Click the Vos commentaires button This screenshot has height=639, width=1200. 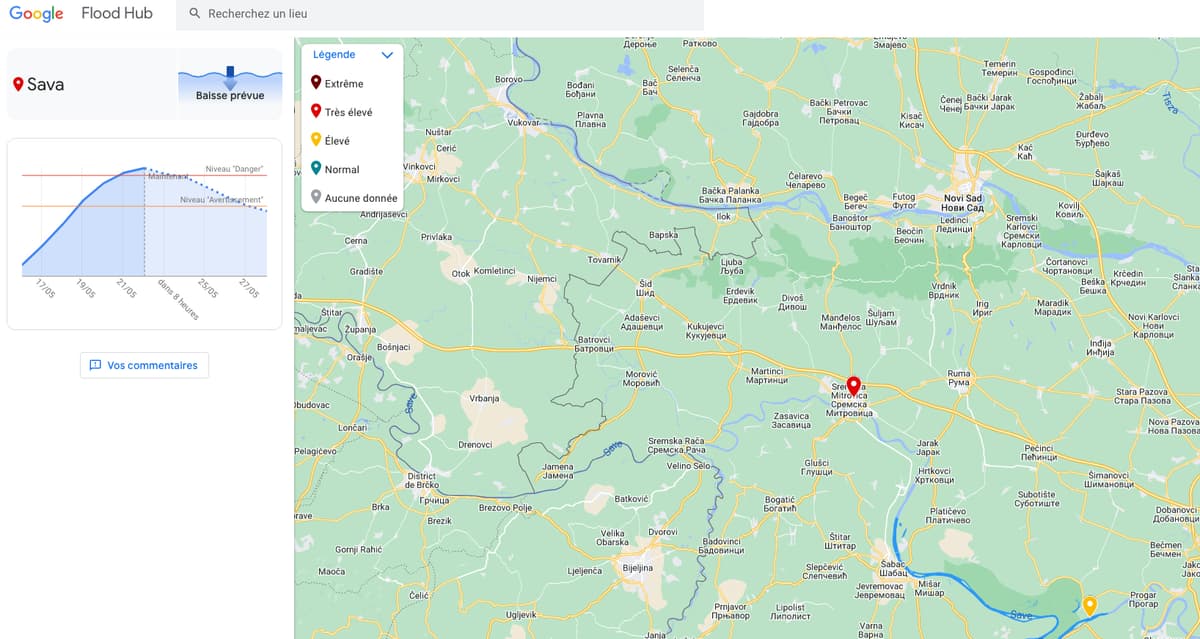[x=144, y=365]
